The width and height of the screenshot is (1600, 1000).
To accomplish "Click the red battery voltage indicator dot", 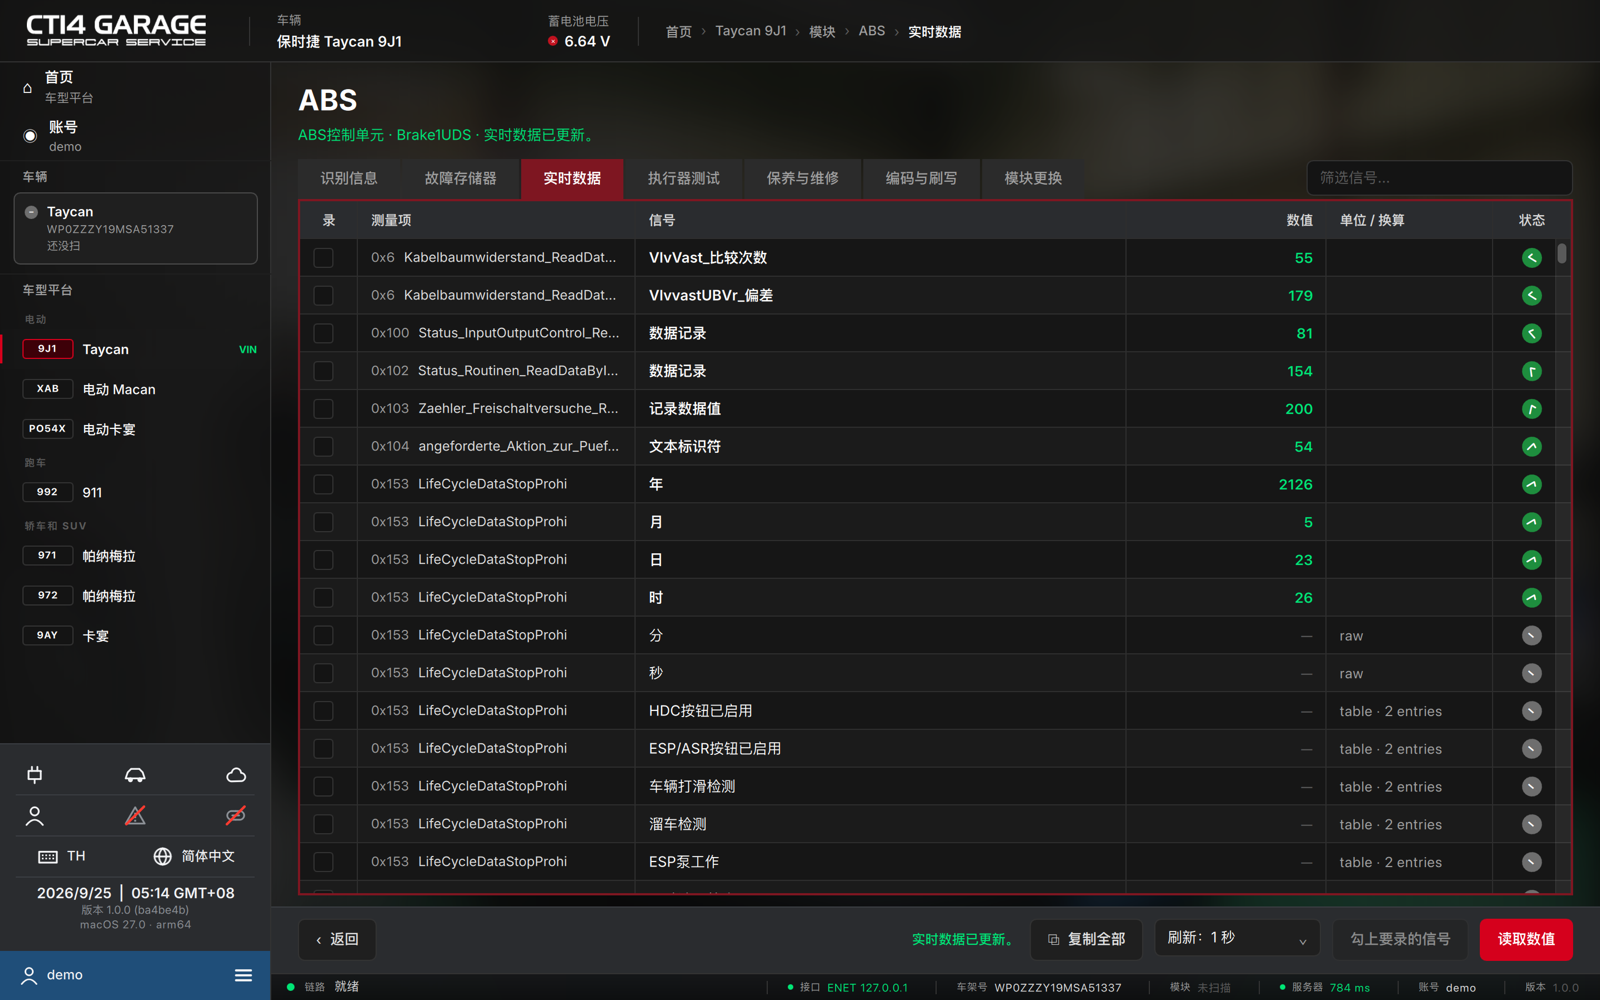I will point(553,41).
